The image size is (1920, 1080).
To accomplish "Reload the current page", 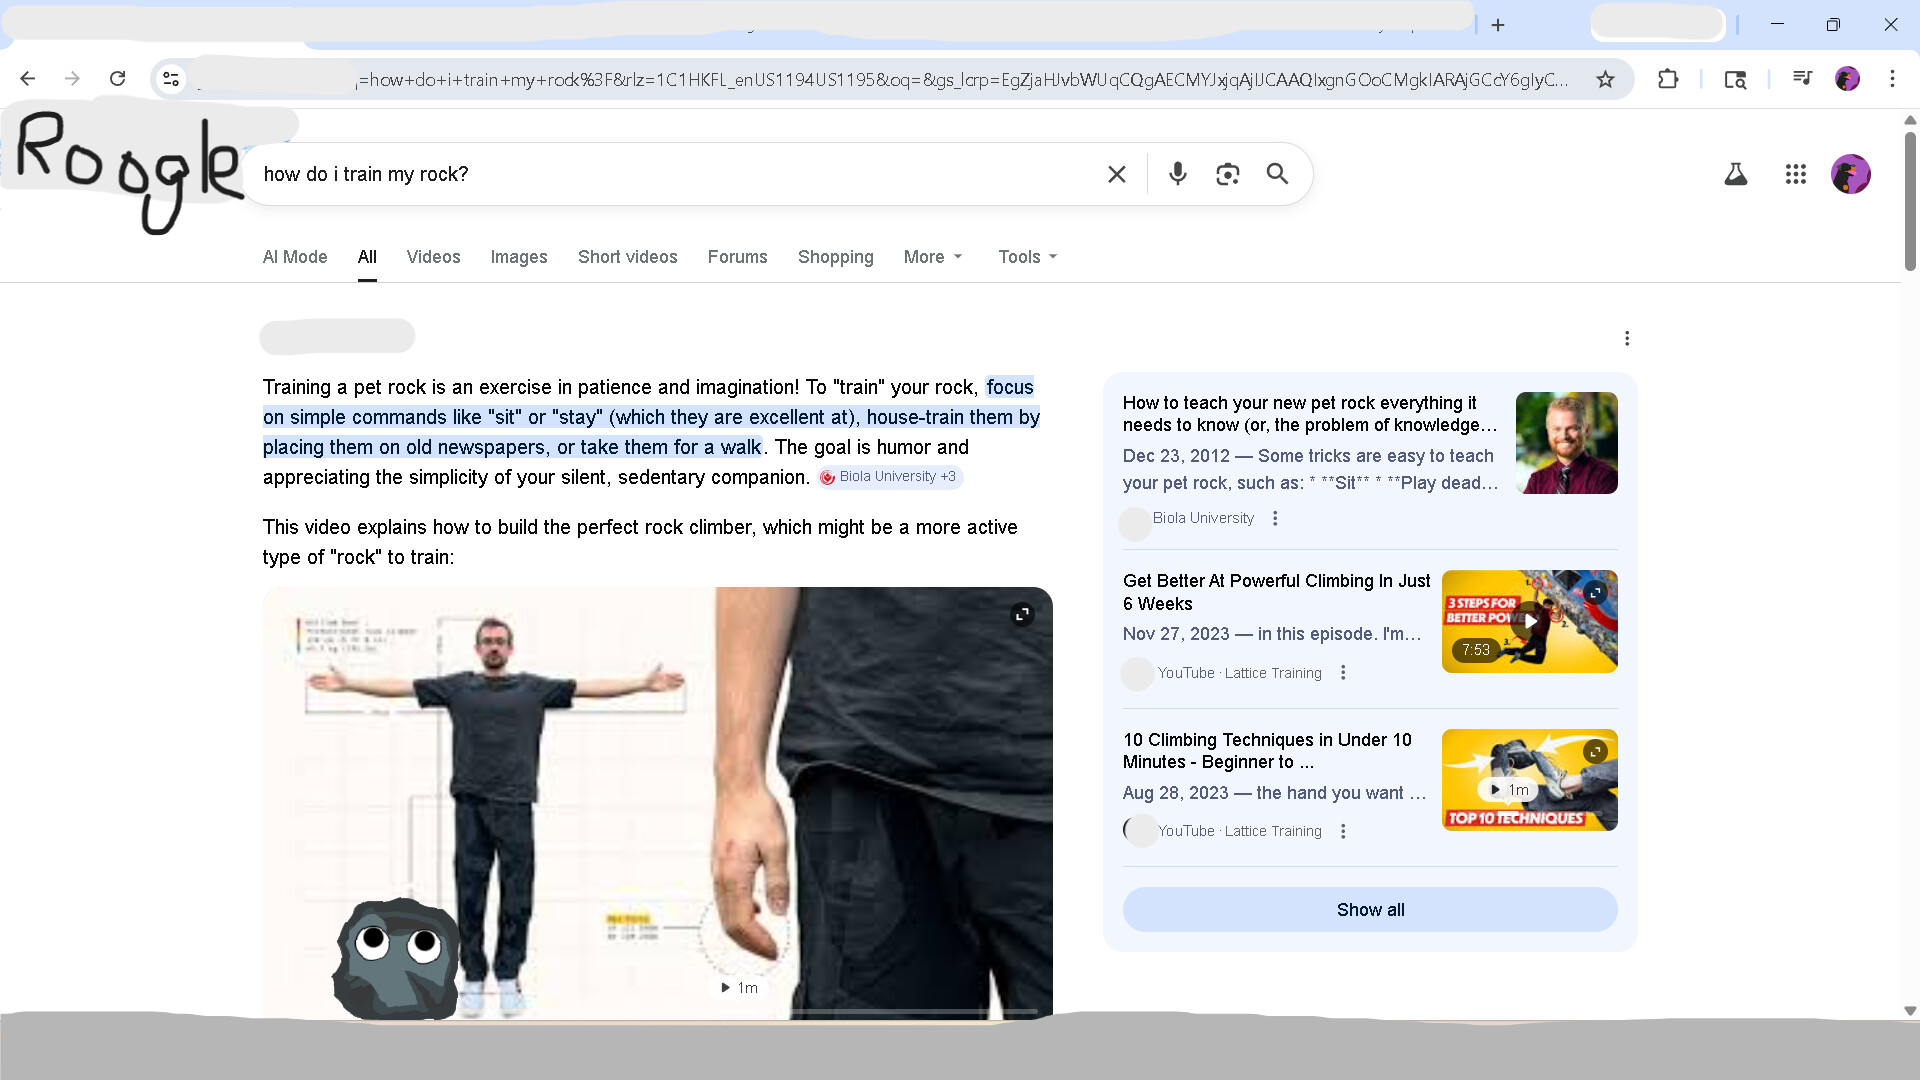I will [x=117, y=79].
